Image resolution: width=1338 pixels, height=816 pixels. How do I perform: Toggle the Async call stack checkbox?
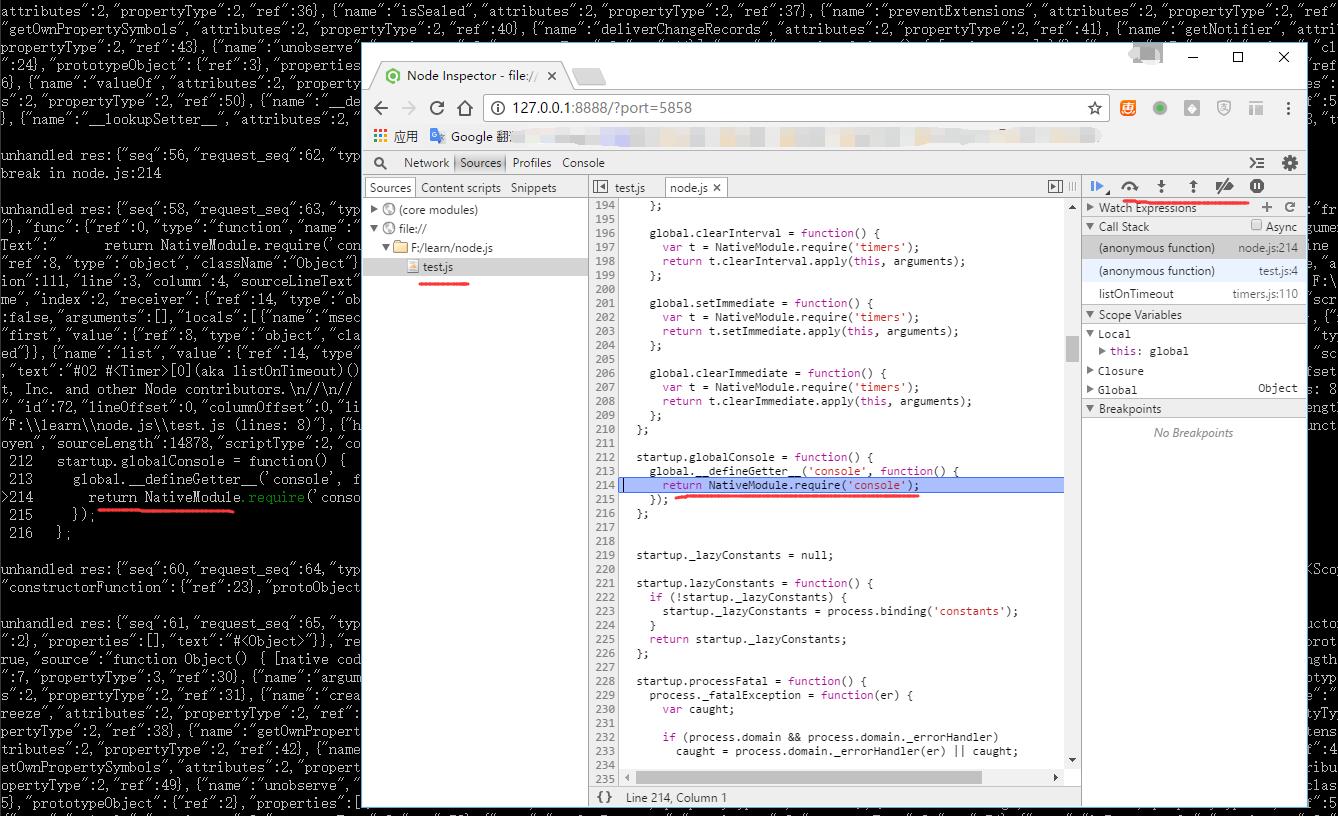tap(1257, 226)
